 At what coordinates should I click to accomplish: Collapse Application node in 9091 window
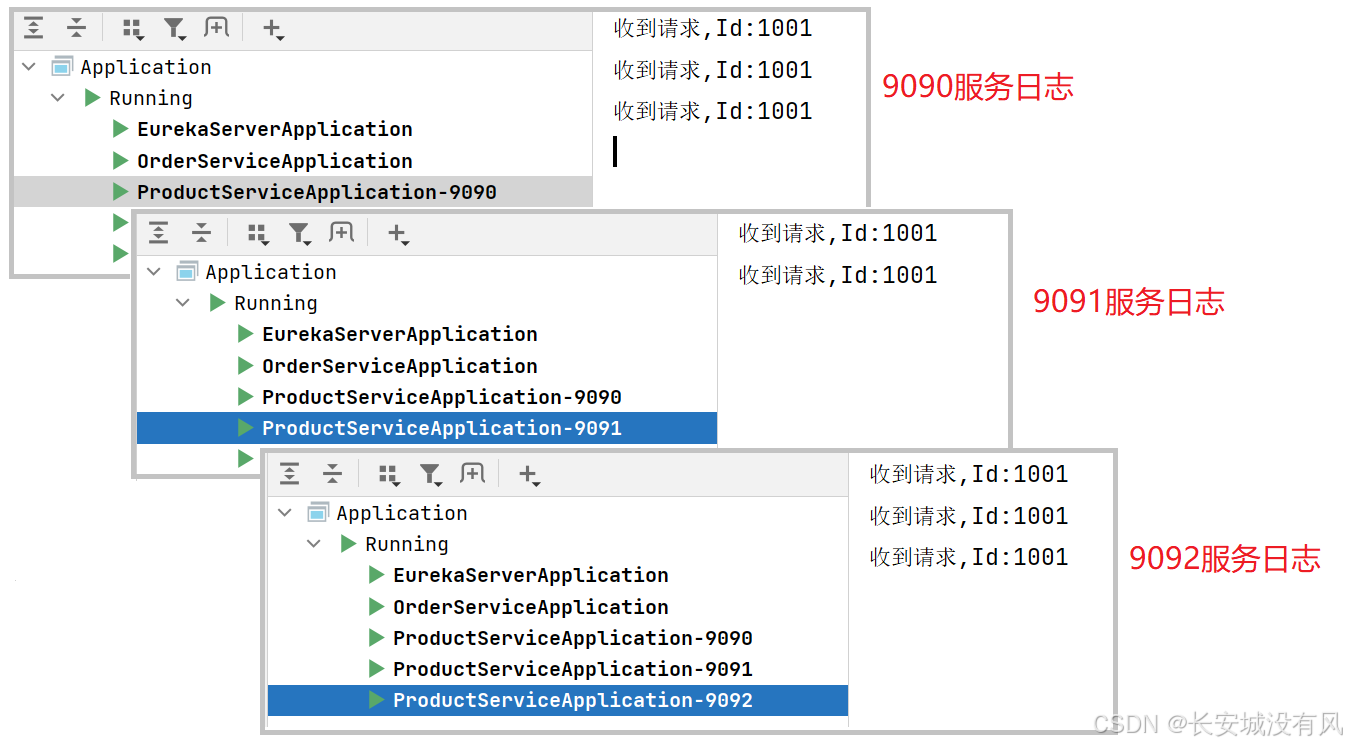click(154, 272)
